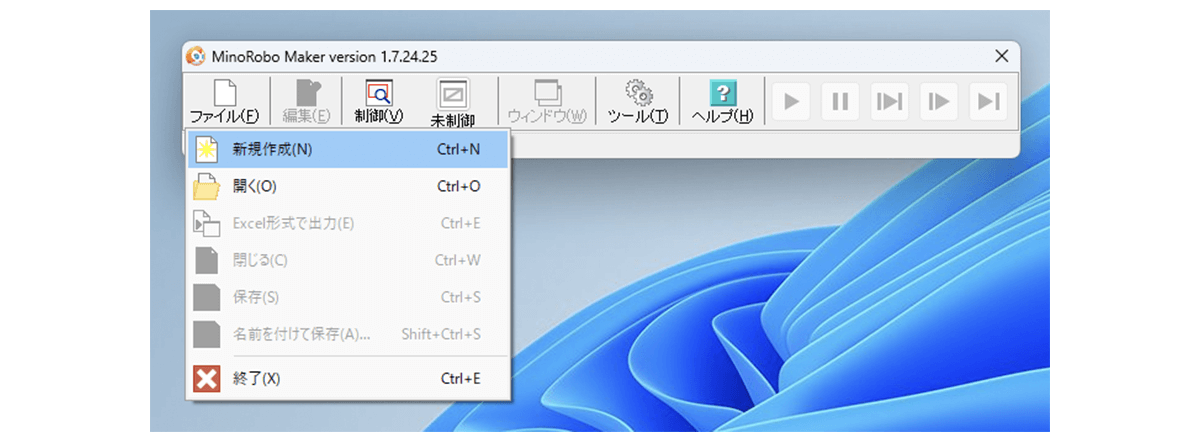Click the yellow folder open icon
1200x442 pixels.
tap(206, 187)
